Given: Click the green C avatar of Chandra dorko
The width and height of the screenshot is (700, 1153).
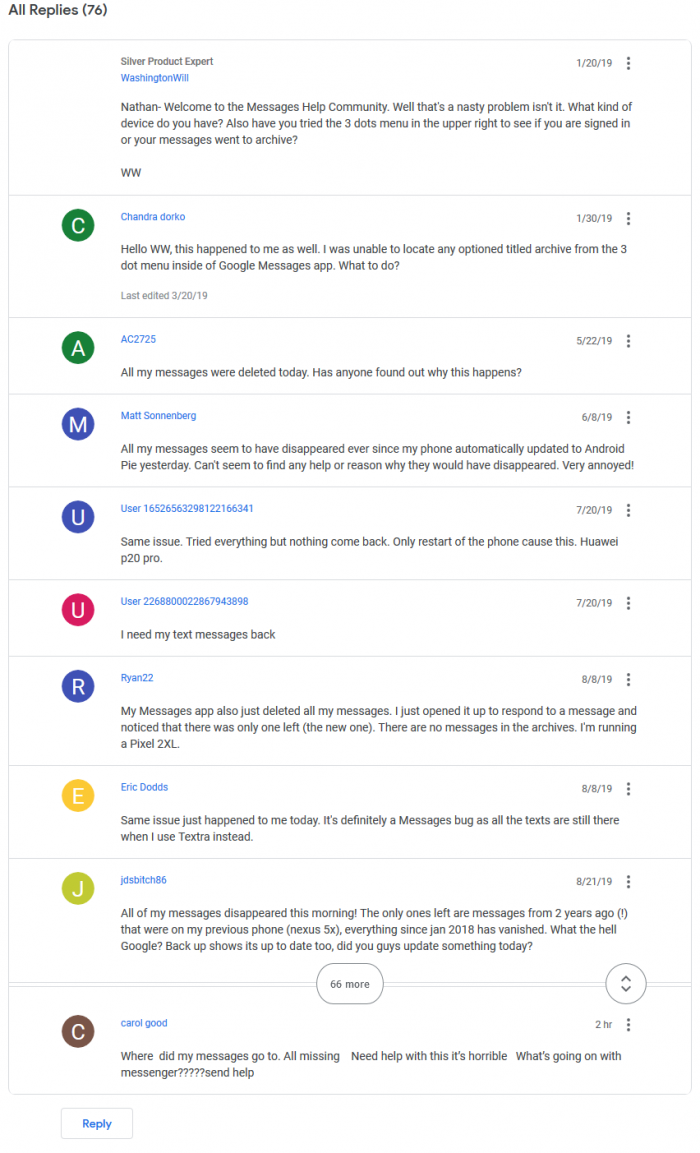Looking at the screenshot, I should pos(78,225).
